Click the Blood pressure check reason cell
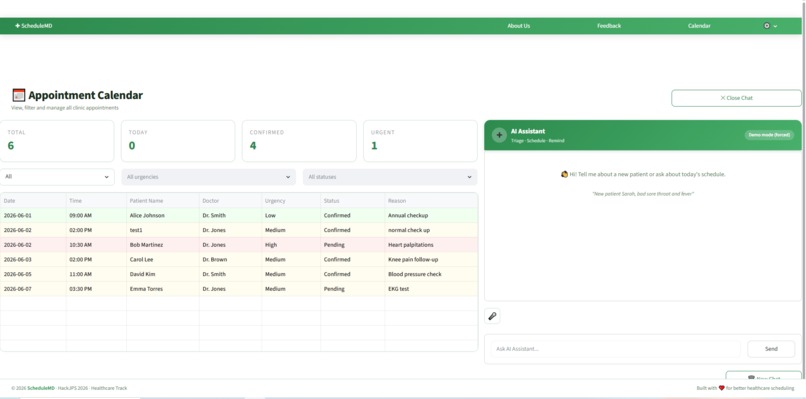This screenshot has height=399, width=806. (431, 274)
